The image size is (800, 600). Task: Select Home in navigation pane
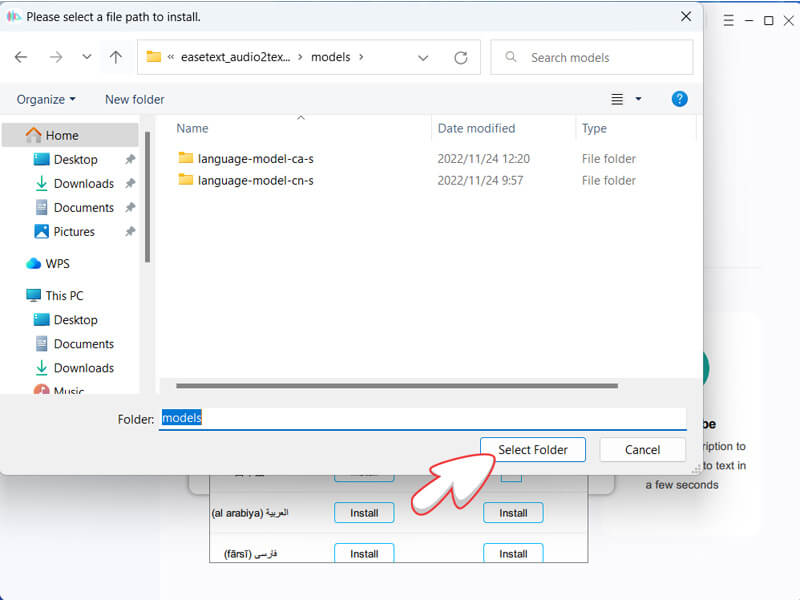coord(70,135)
